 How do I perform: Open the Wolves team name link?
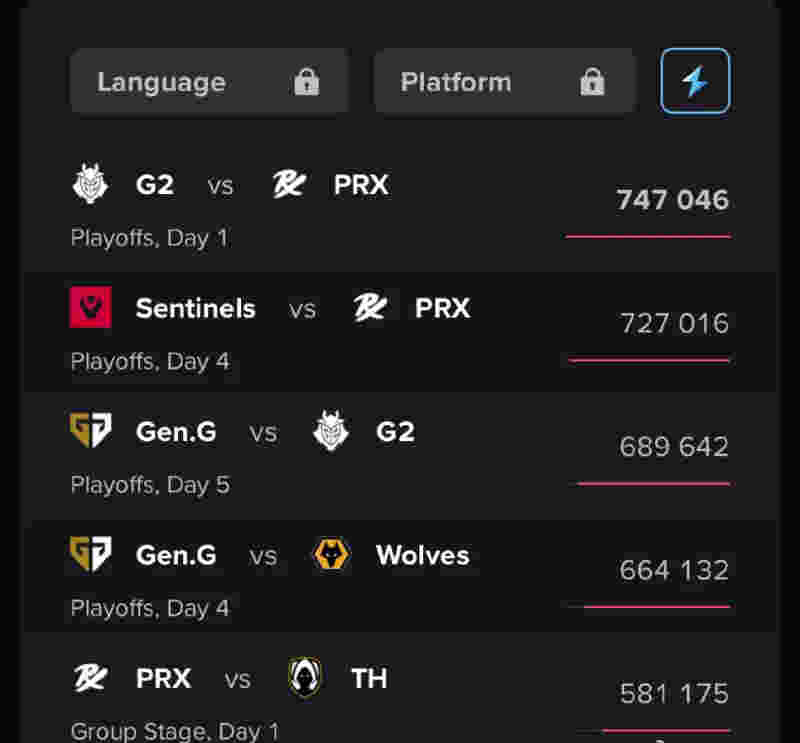pos(422,555)
